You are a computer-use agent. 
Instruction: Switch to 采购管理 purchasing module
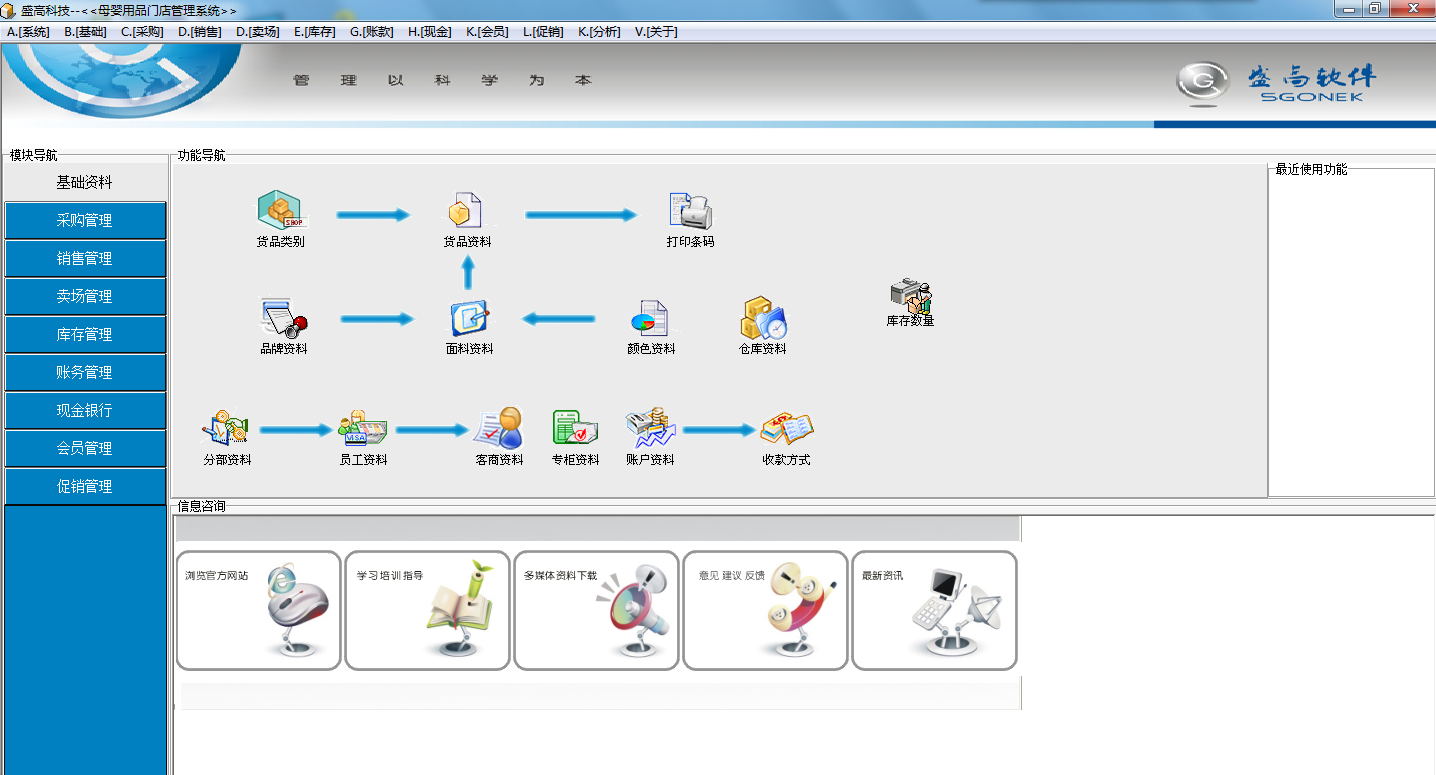(84, 221)
